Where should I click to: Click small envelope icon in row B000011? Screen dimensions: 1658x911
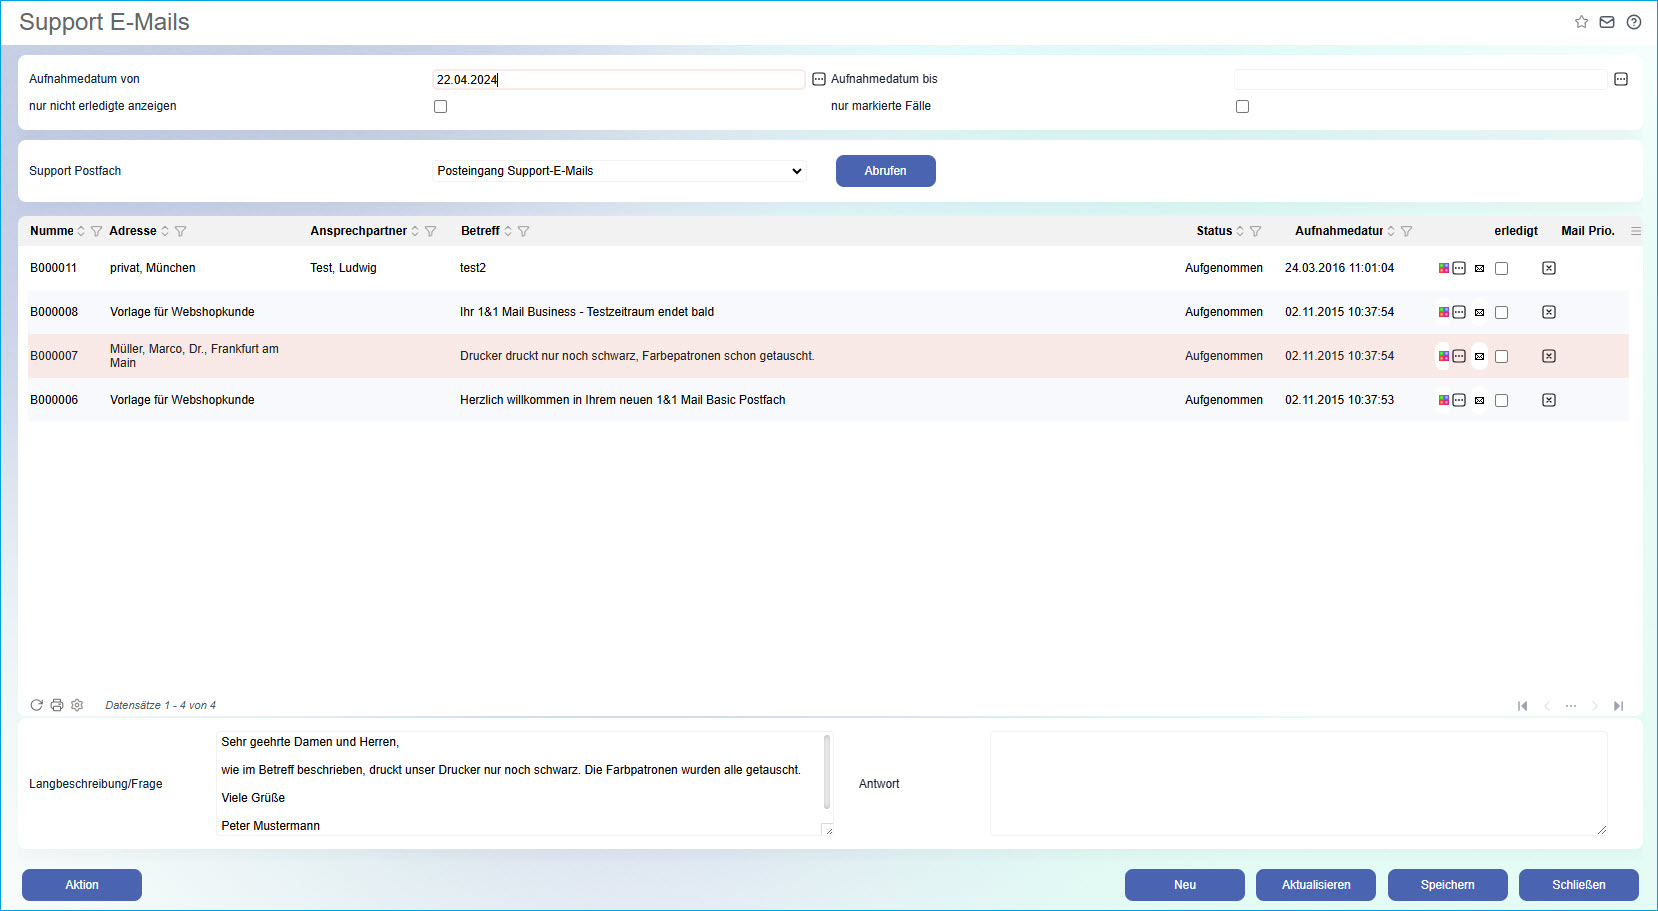[x=1480, y=269]
